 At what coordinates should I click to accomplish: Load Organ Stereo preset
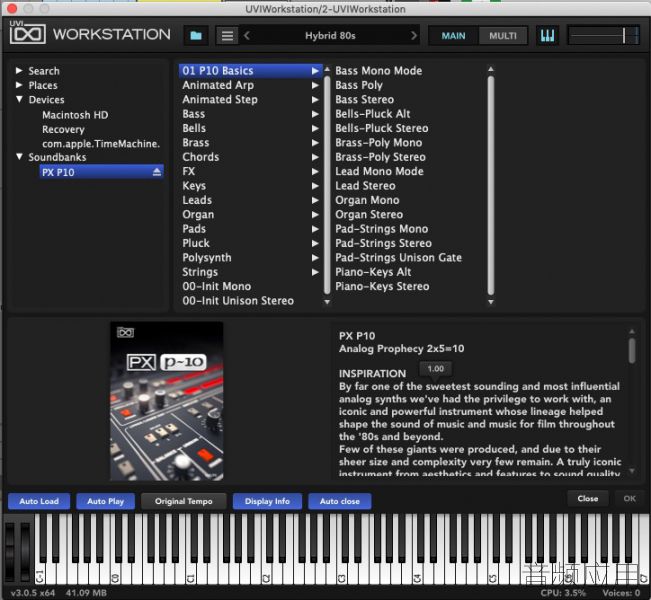369,215
